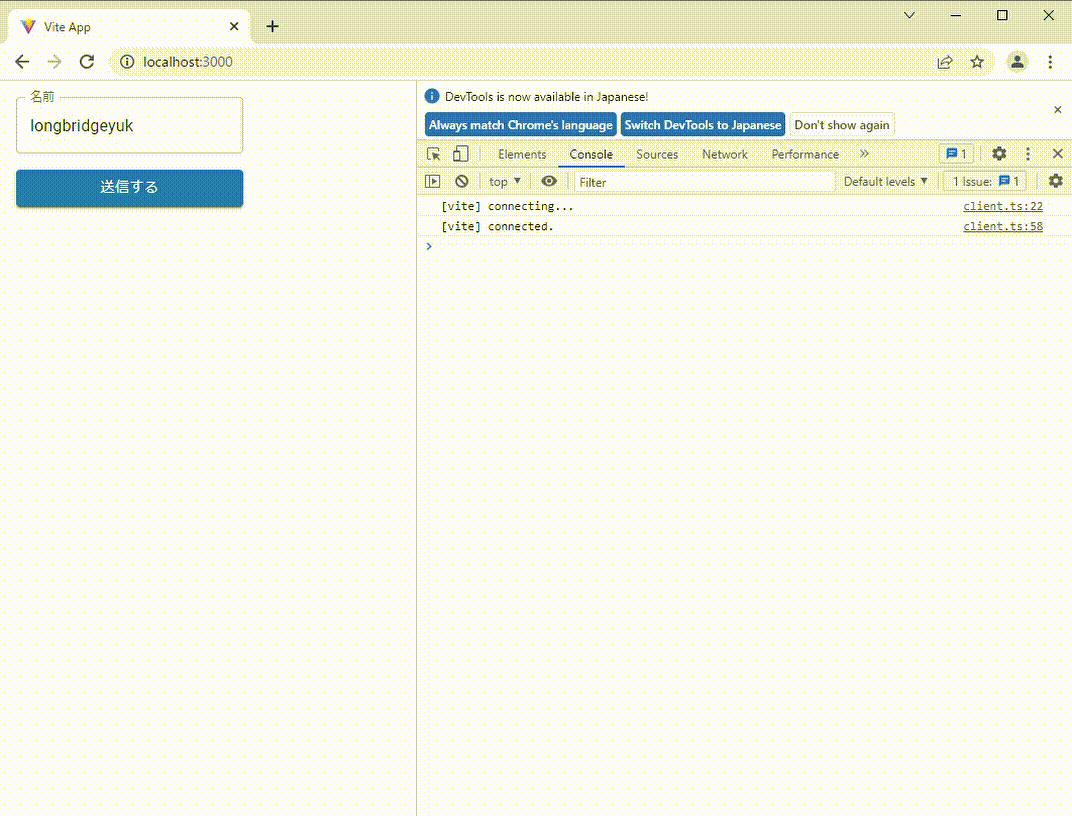The image size is (1072, 816).
Task: Open the DevTools three-dot customize menu
Action: (1027, 154)
